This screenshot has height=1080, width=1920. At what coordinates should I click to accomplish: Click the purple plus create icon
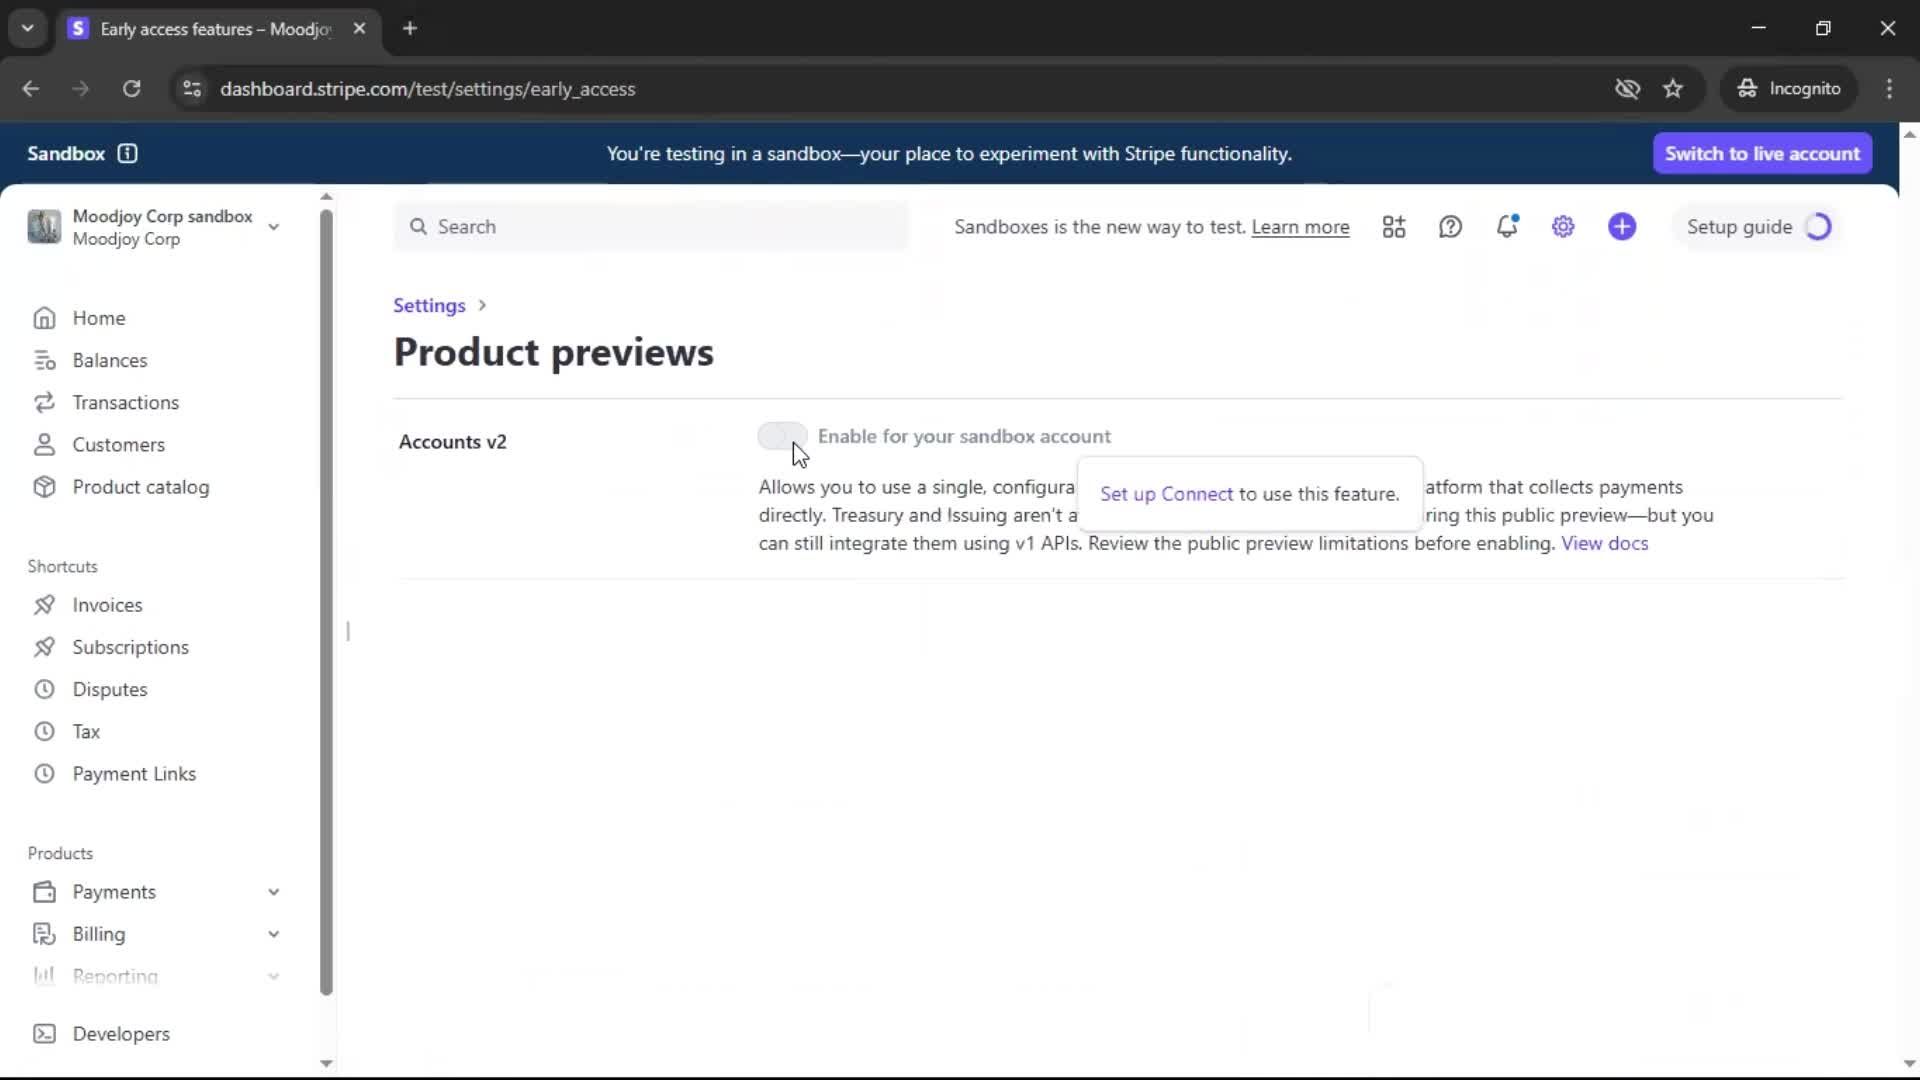pyautogui.click(x=1621, y=227)
